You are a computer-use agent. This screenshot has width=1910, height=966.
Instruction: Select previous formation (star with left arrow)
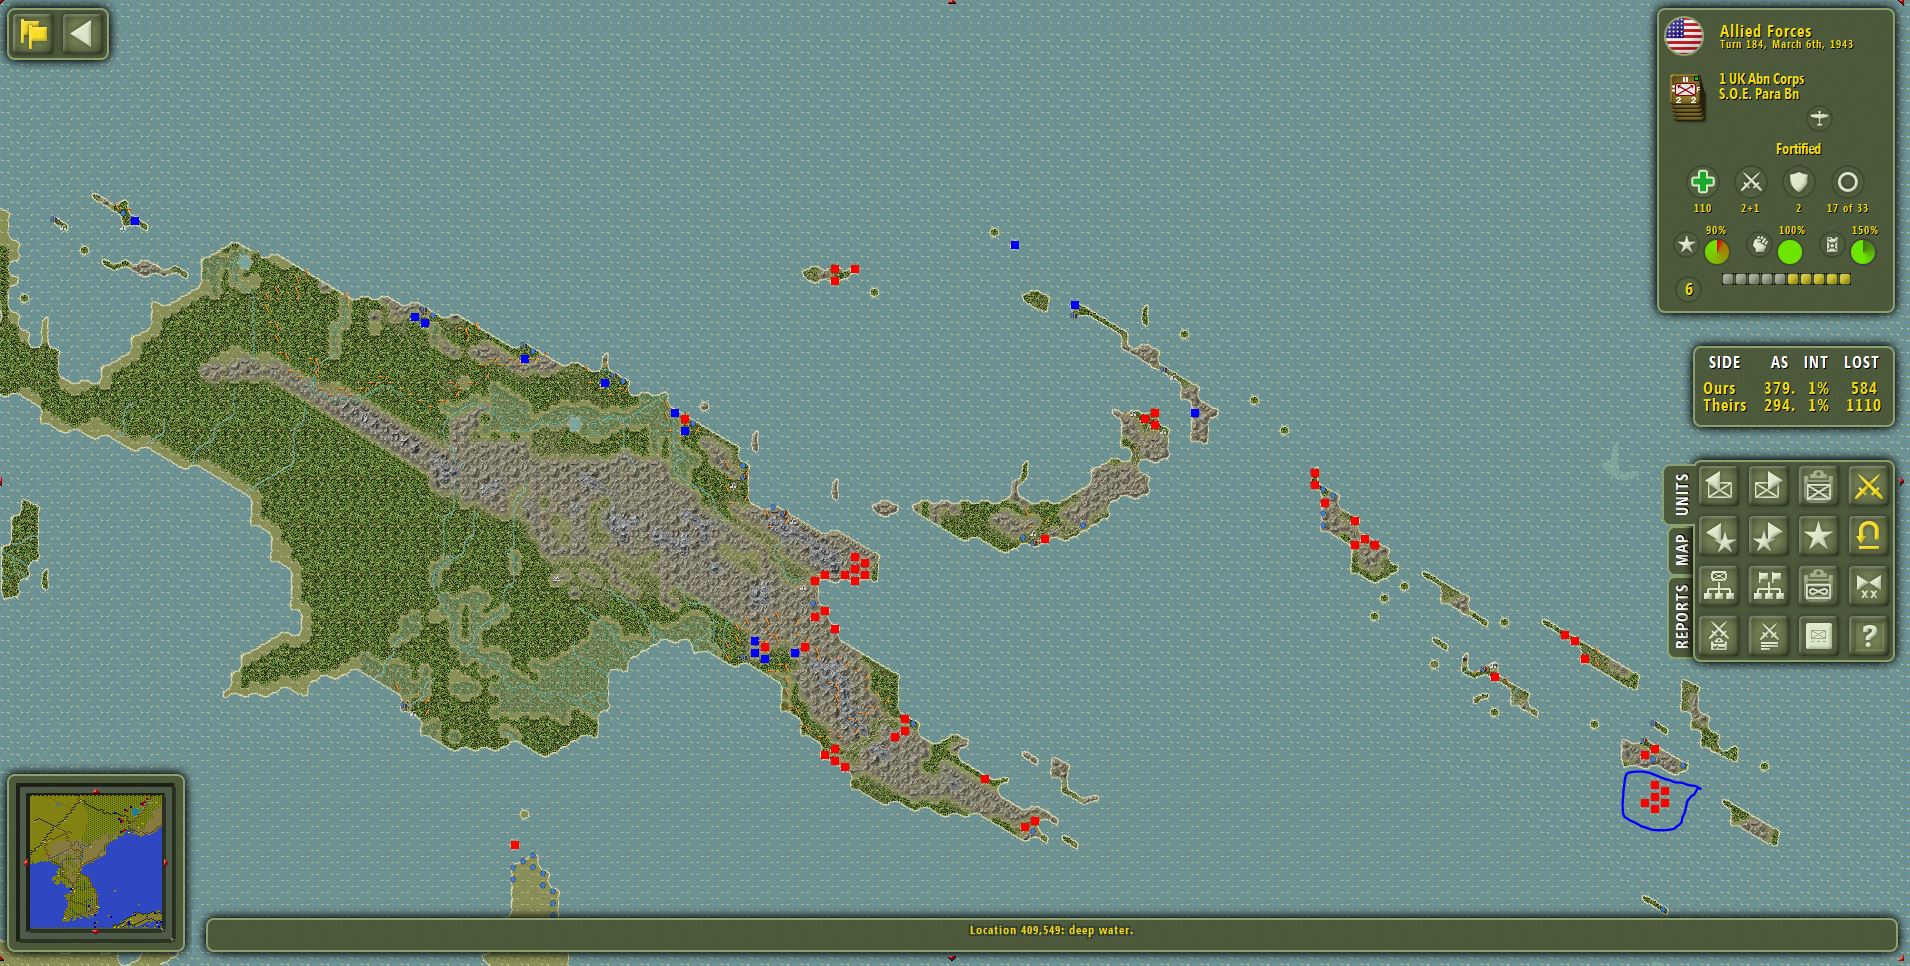[1719, 536]
